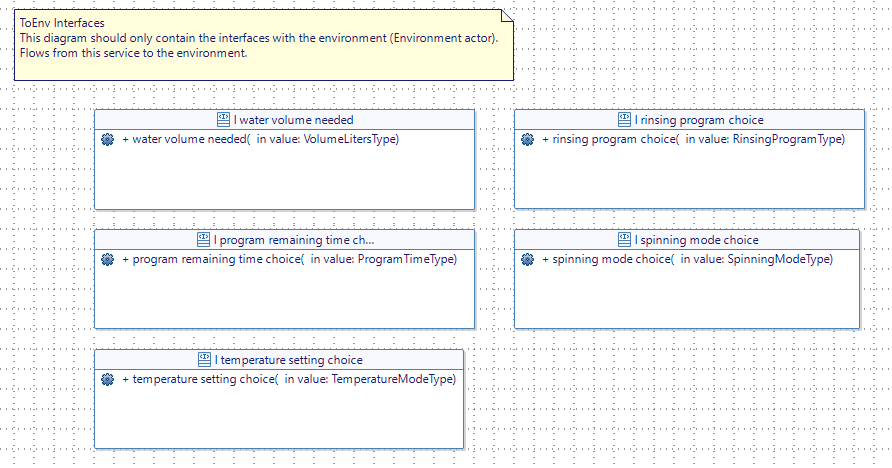Click the gear icon of temperature setting choice operation
Viewport: 892px width, 468px height.
tap(108, 379)
